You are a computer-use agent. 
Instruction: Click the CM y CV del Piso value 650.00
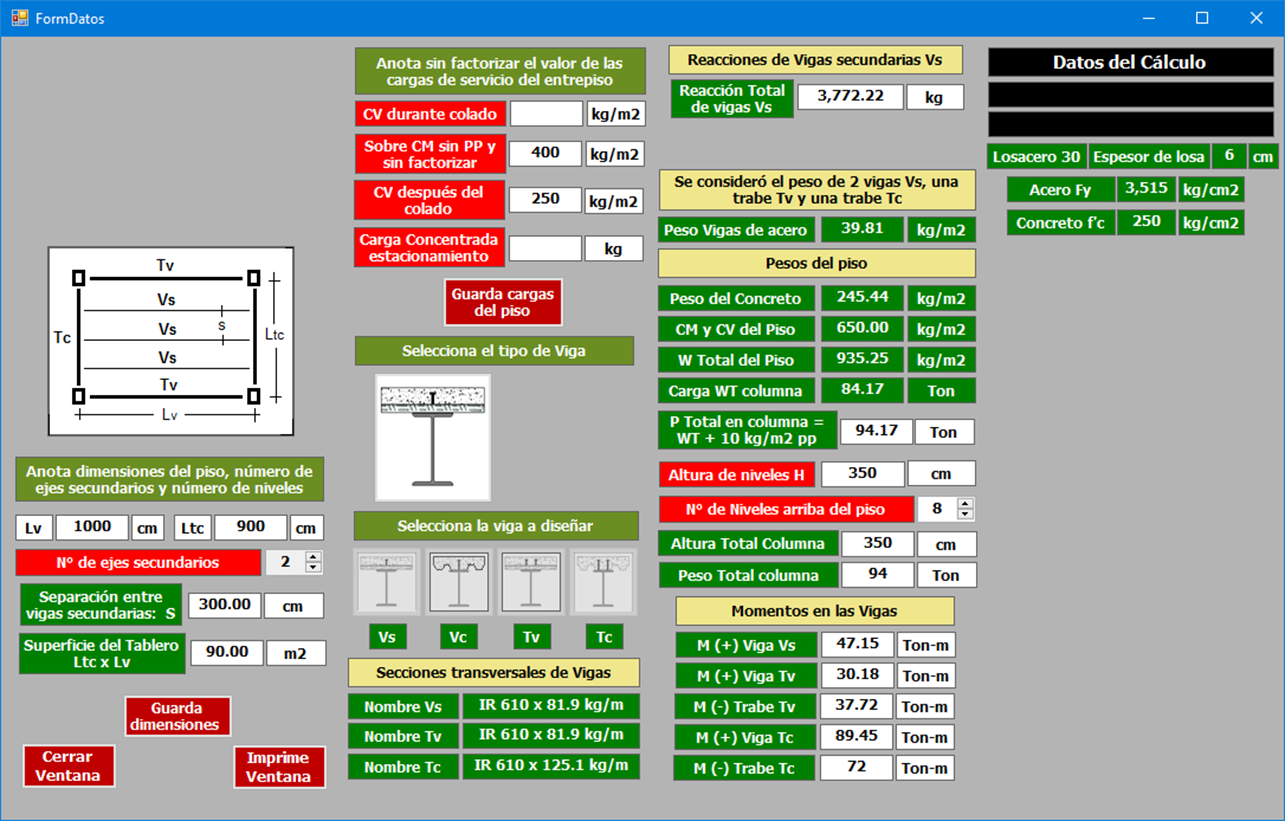click(x=862, y=329)
